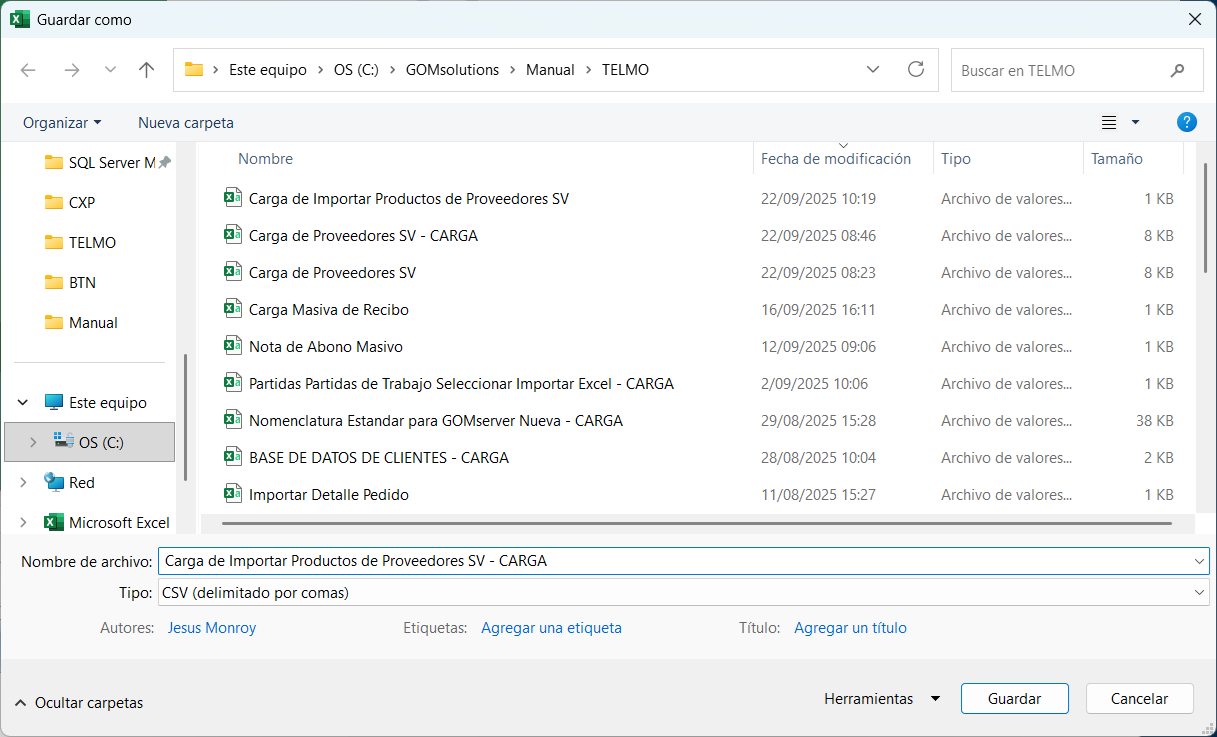Click the pin icon next to SQL Server M
This screenshot has height=737, width=1217.
pos(163,162)
